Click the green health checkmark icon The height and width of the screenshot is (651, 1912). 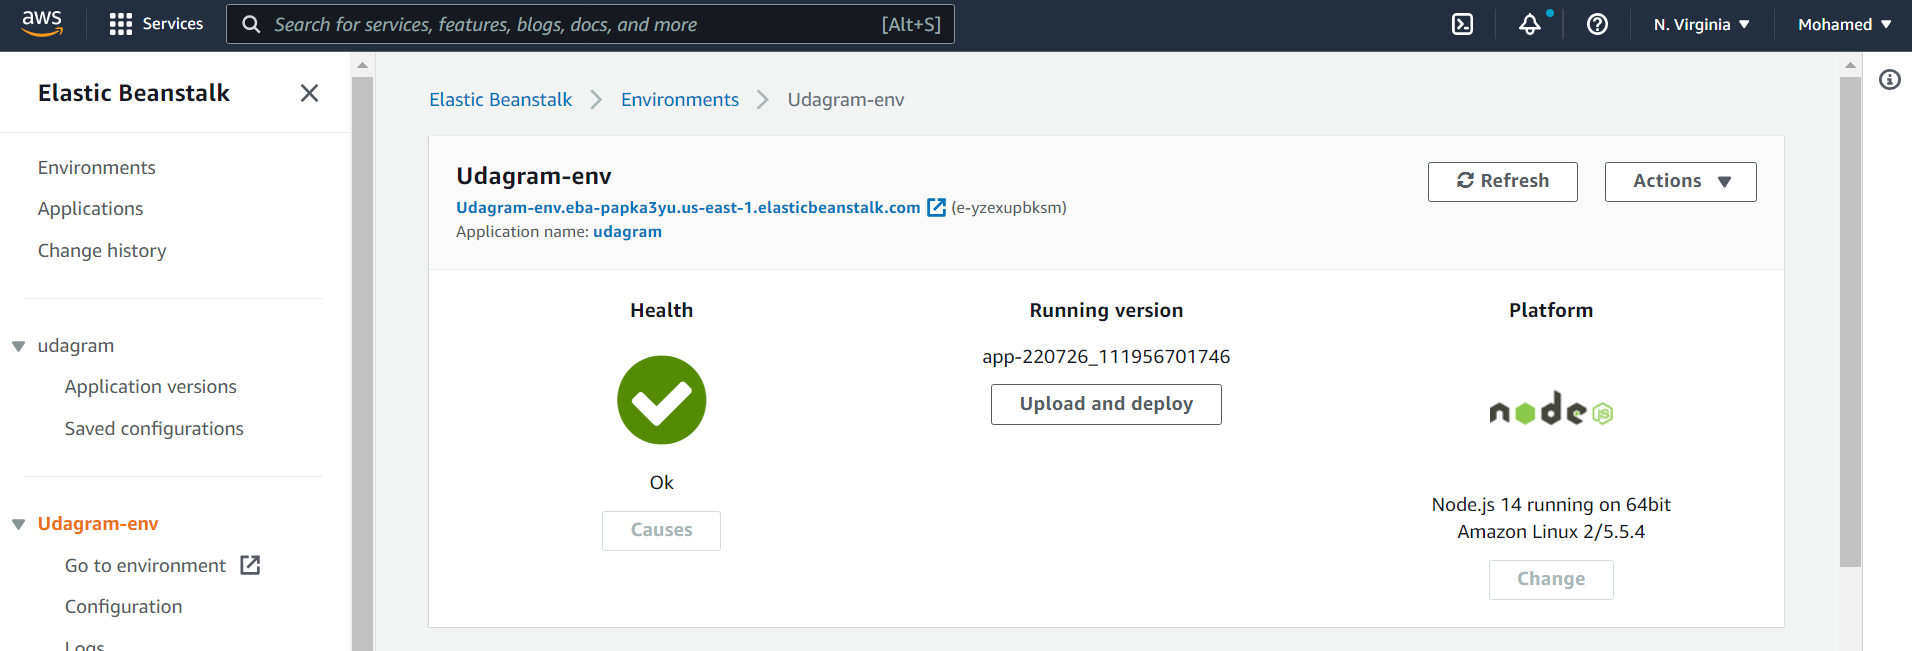662,400
